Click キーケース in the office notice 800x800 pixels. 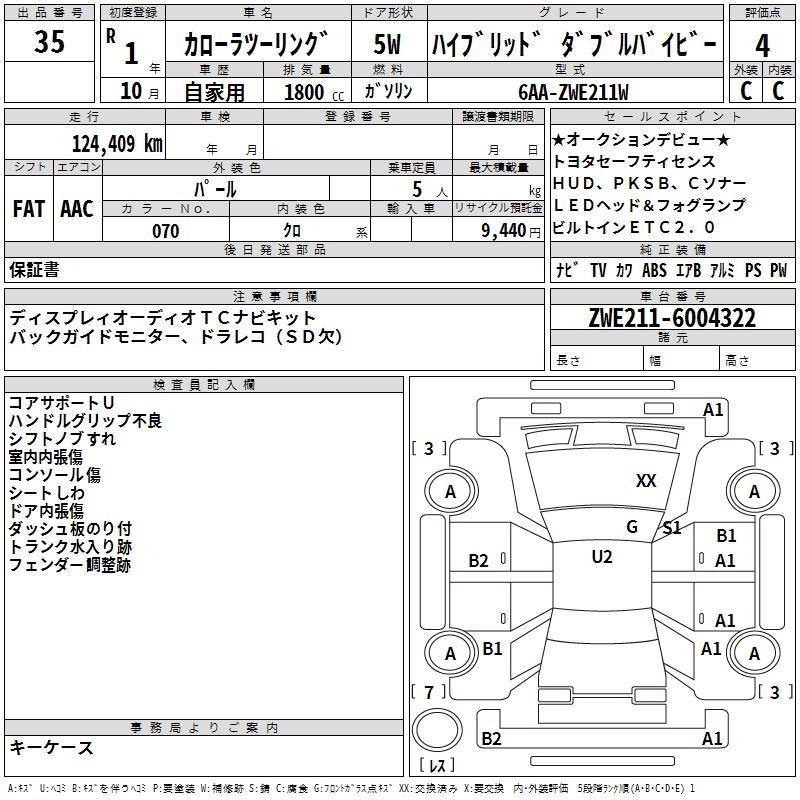[x=52, y=747]
